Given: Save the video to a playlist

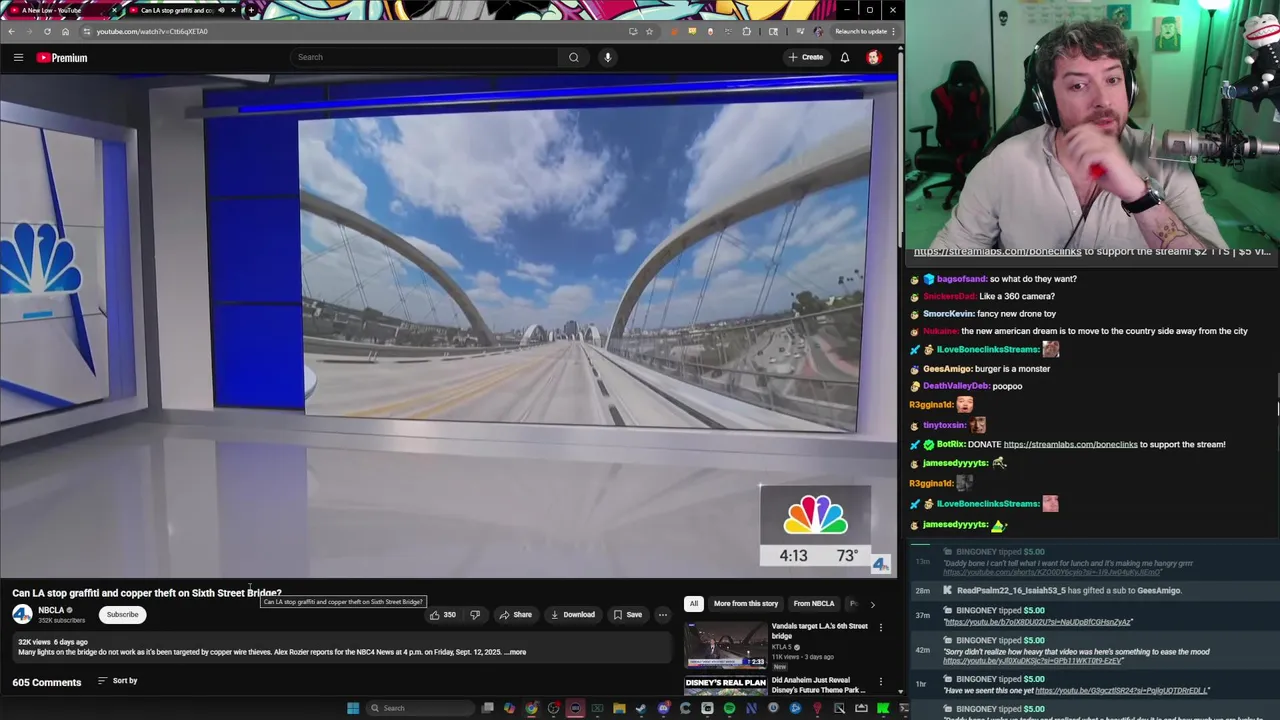Looking at the screenshot, I should pos(628,615).
